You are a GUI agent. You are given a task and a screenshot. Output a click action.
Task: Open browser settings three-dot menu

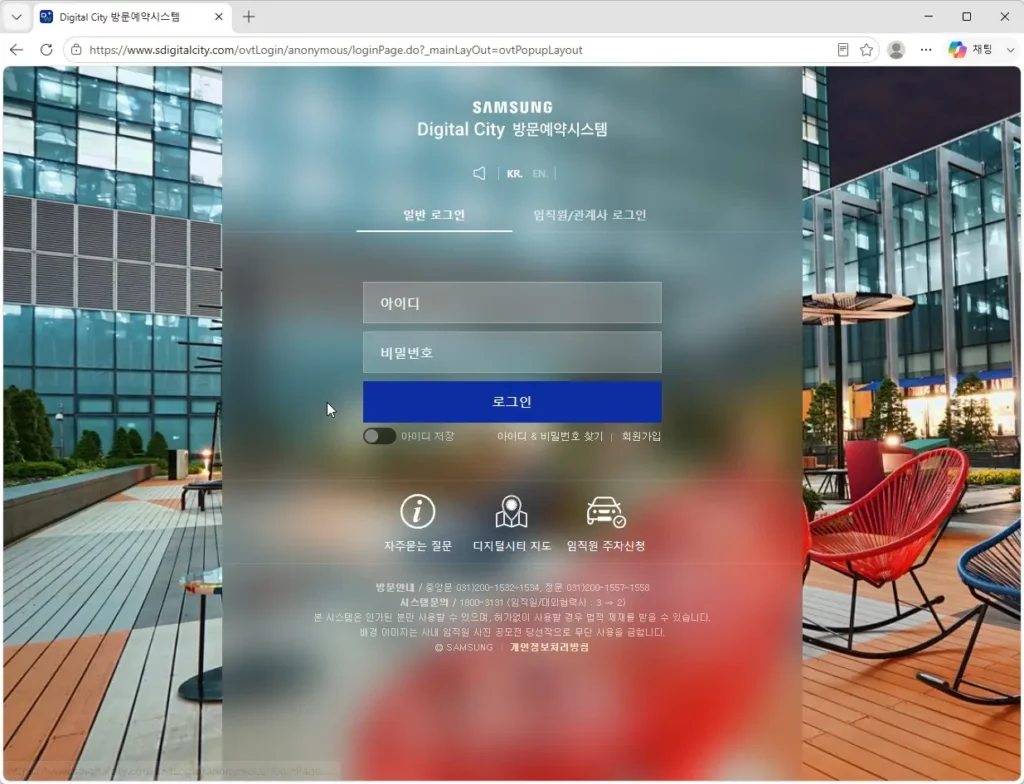pyautogui.click(x=926, y=50)
